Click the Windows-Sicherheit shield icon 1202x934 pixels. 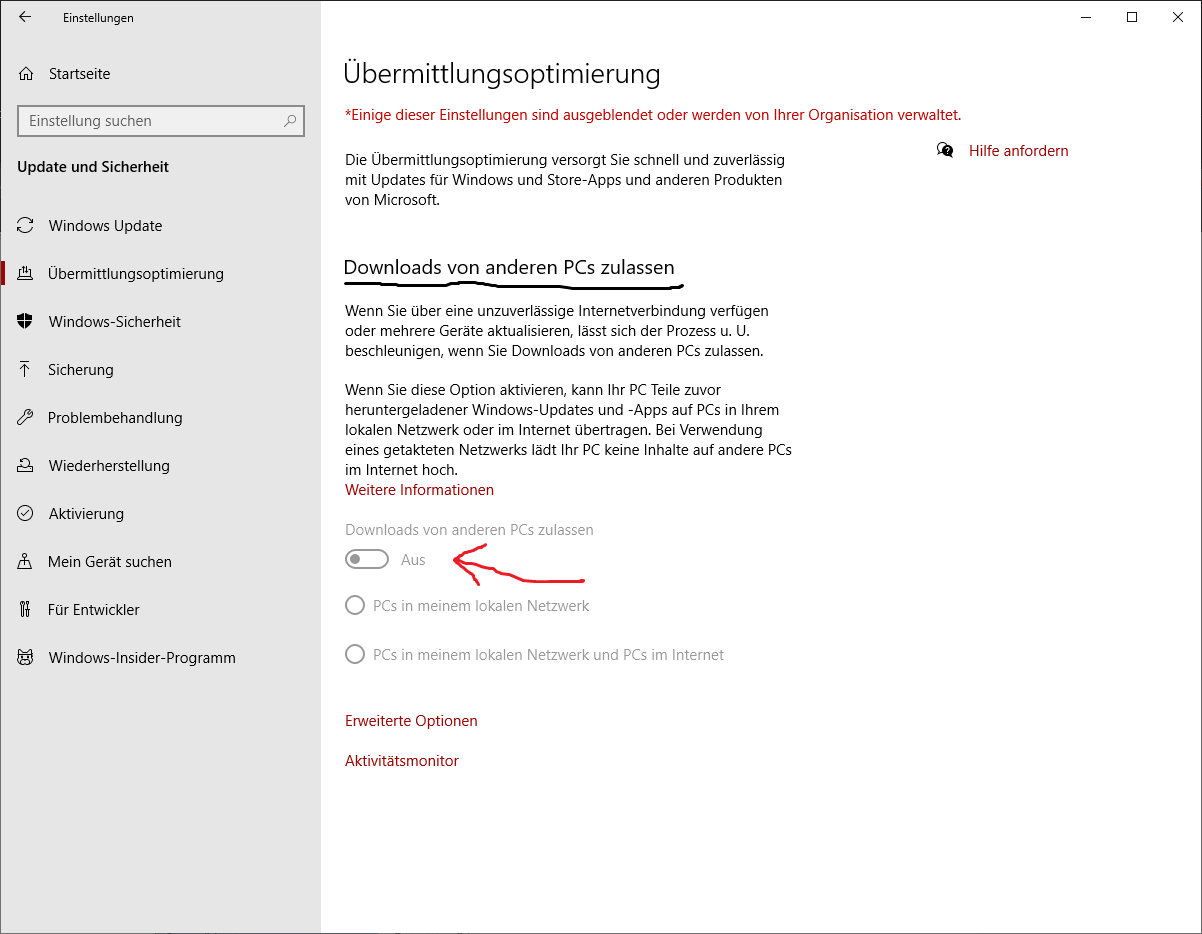tap(26, 322)
